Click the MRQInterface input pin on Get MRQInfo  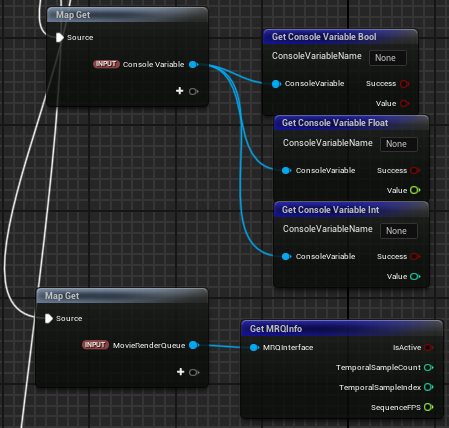255,348
